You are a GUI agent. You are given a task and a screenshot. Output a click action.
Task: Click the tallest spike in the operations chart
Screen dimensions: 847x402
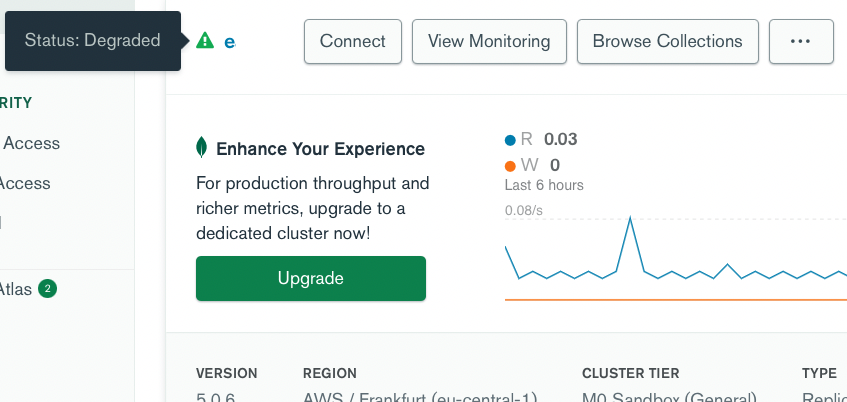coord(630,219)
